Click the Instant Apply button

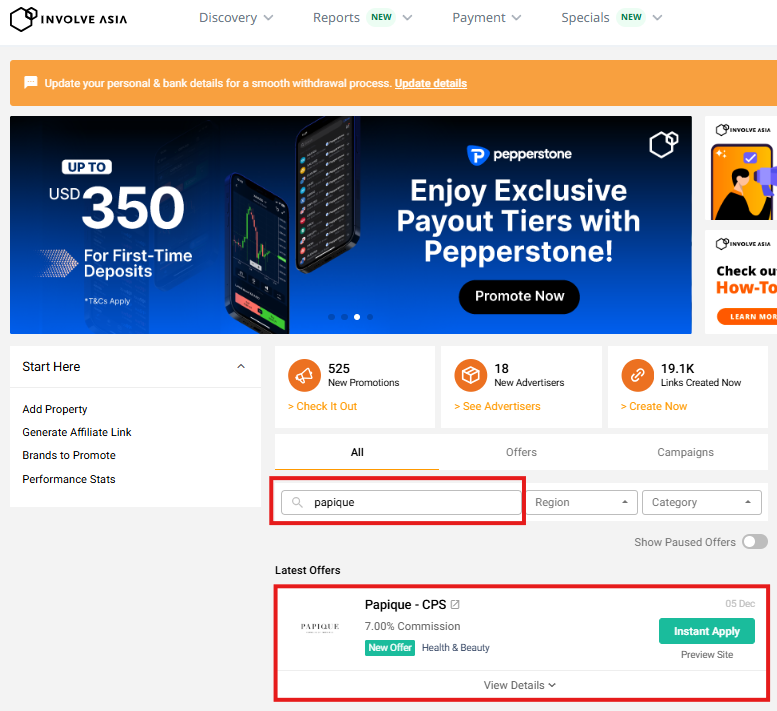click(x=706, y=631)
